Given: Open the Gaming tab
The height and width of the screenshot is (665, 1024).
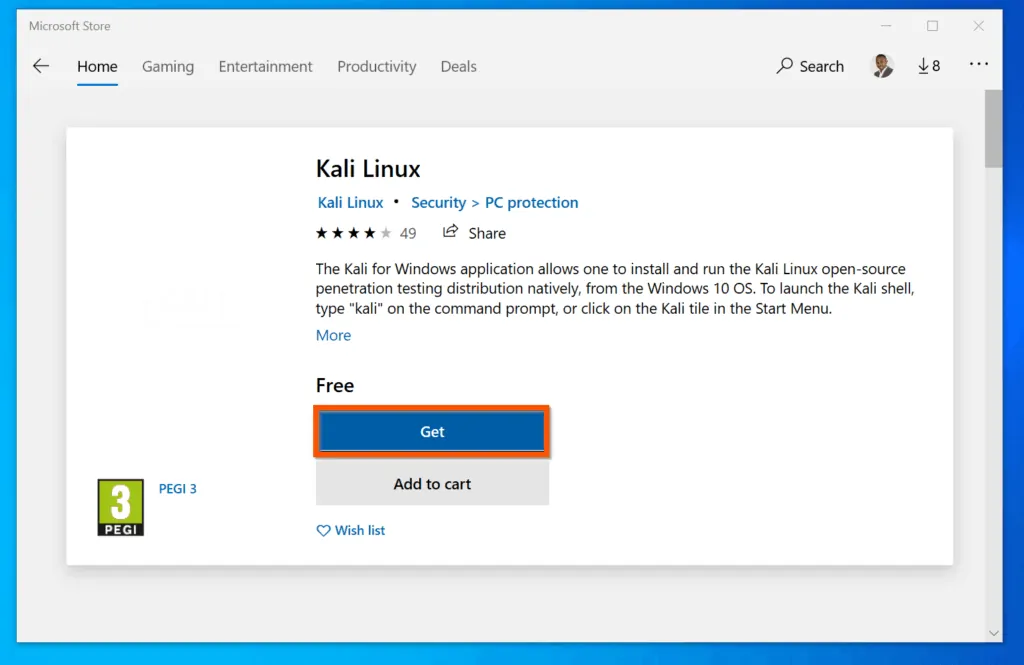Looking at the screenshot, I should (168, 66).
